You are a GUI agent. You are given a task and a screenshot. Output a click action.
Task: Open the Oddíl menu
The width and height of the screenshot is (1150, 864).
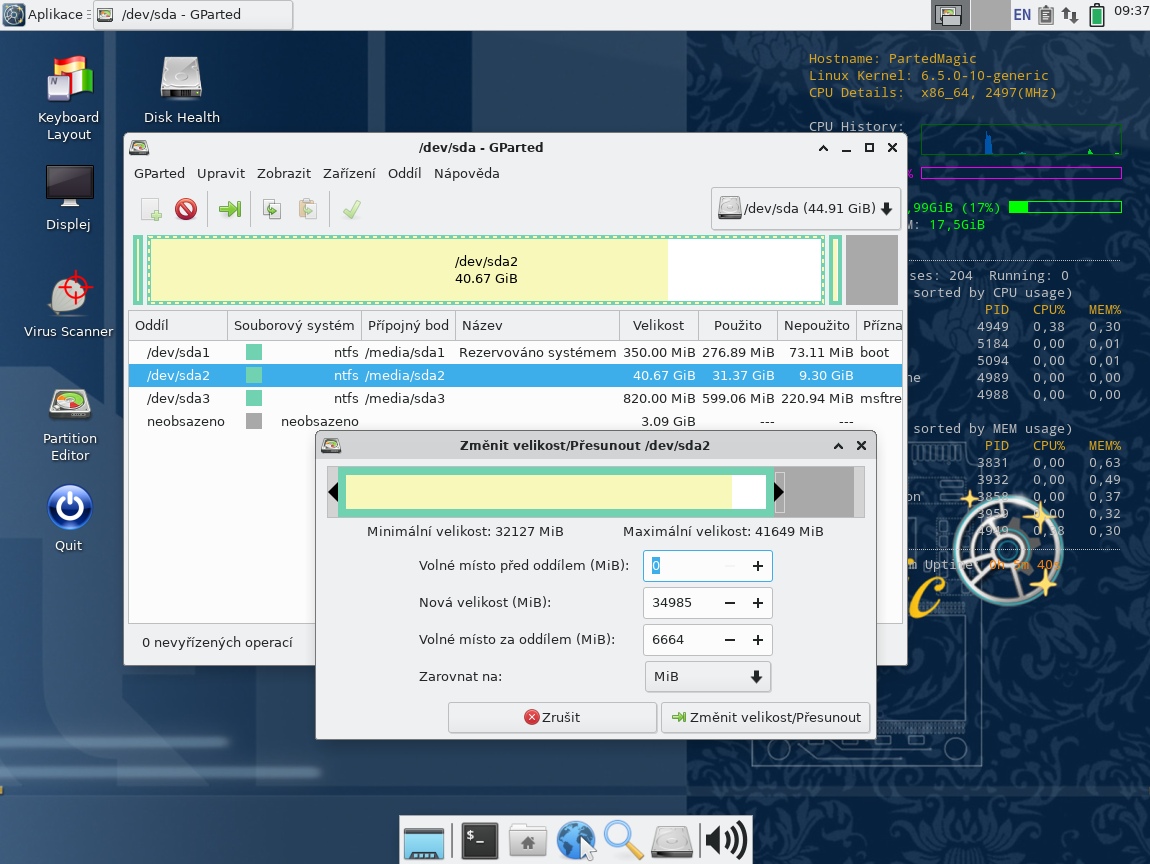404,173
